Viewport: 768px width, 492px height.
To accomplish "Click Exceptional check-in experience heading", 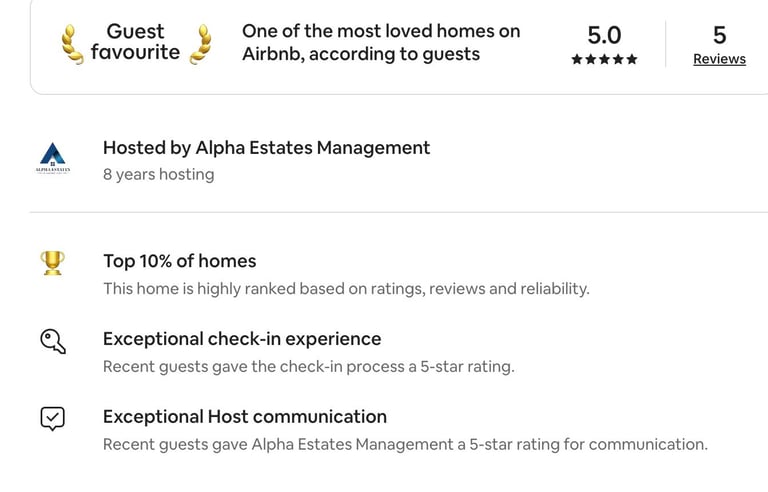I will pyautogui.click(x=242, y=339).
